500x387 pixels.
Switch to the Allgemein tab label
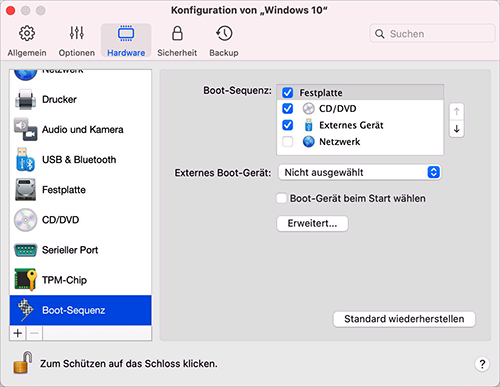27,53
